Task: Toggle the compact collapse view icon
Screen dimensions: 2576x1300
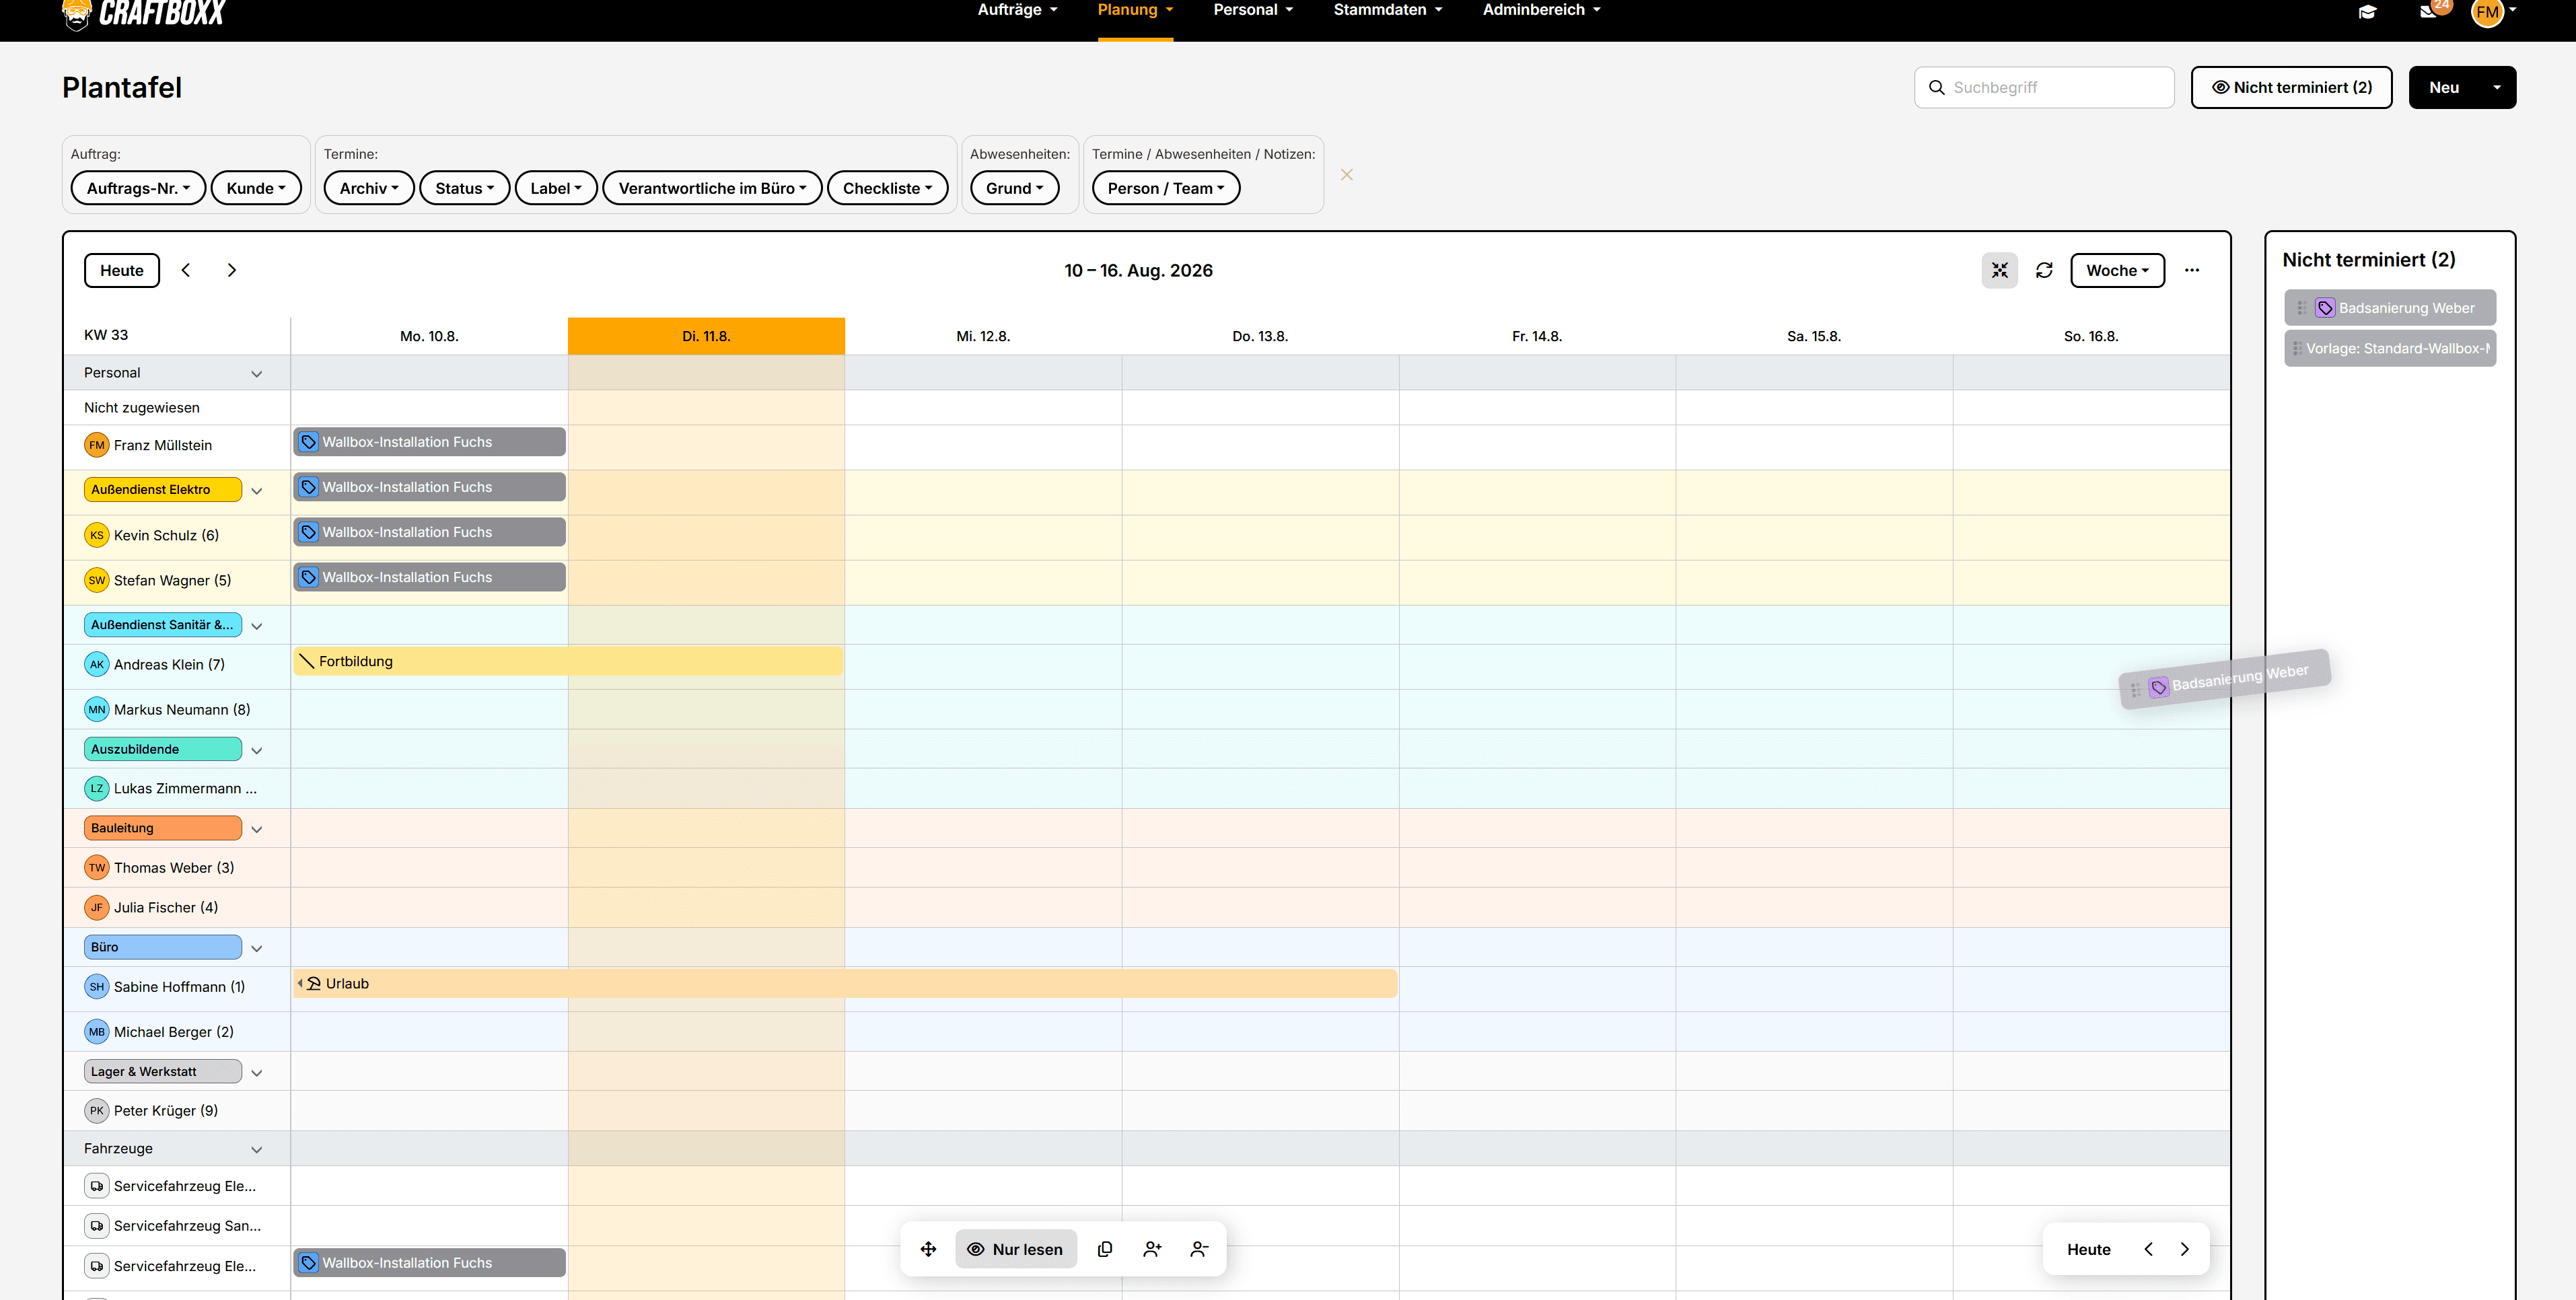Action: [x=2000, y=270]
